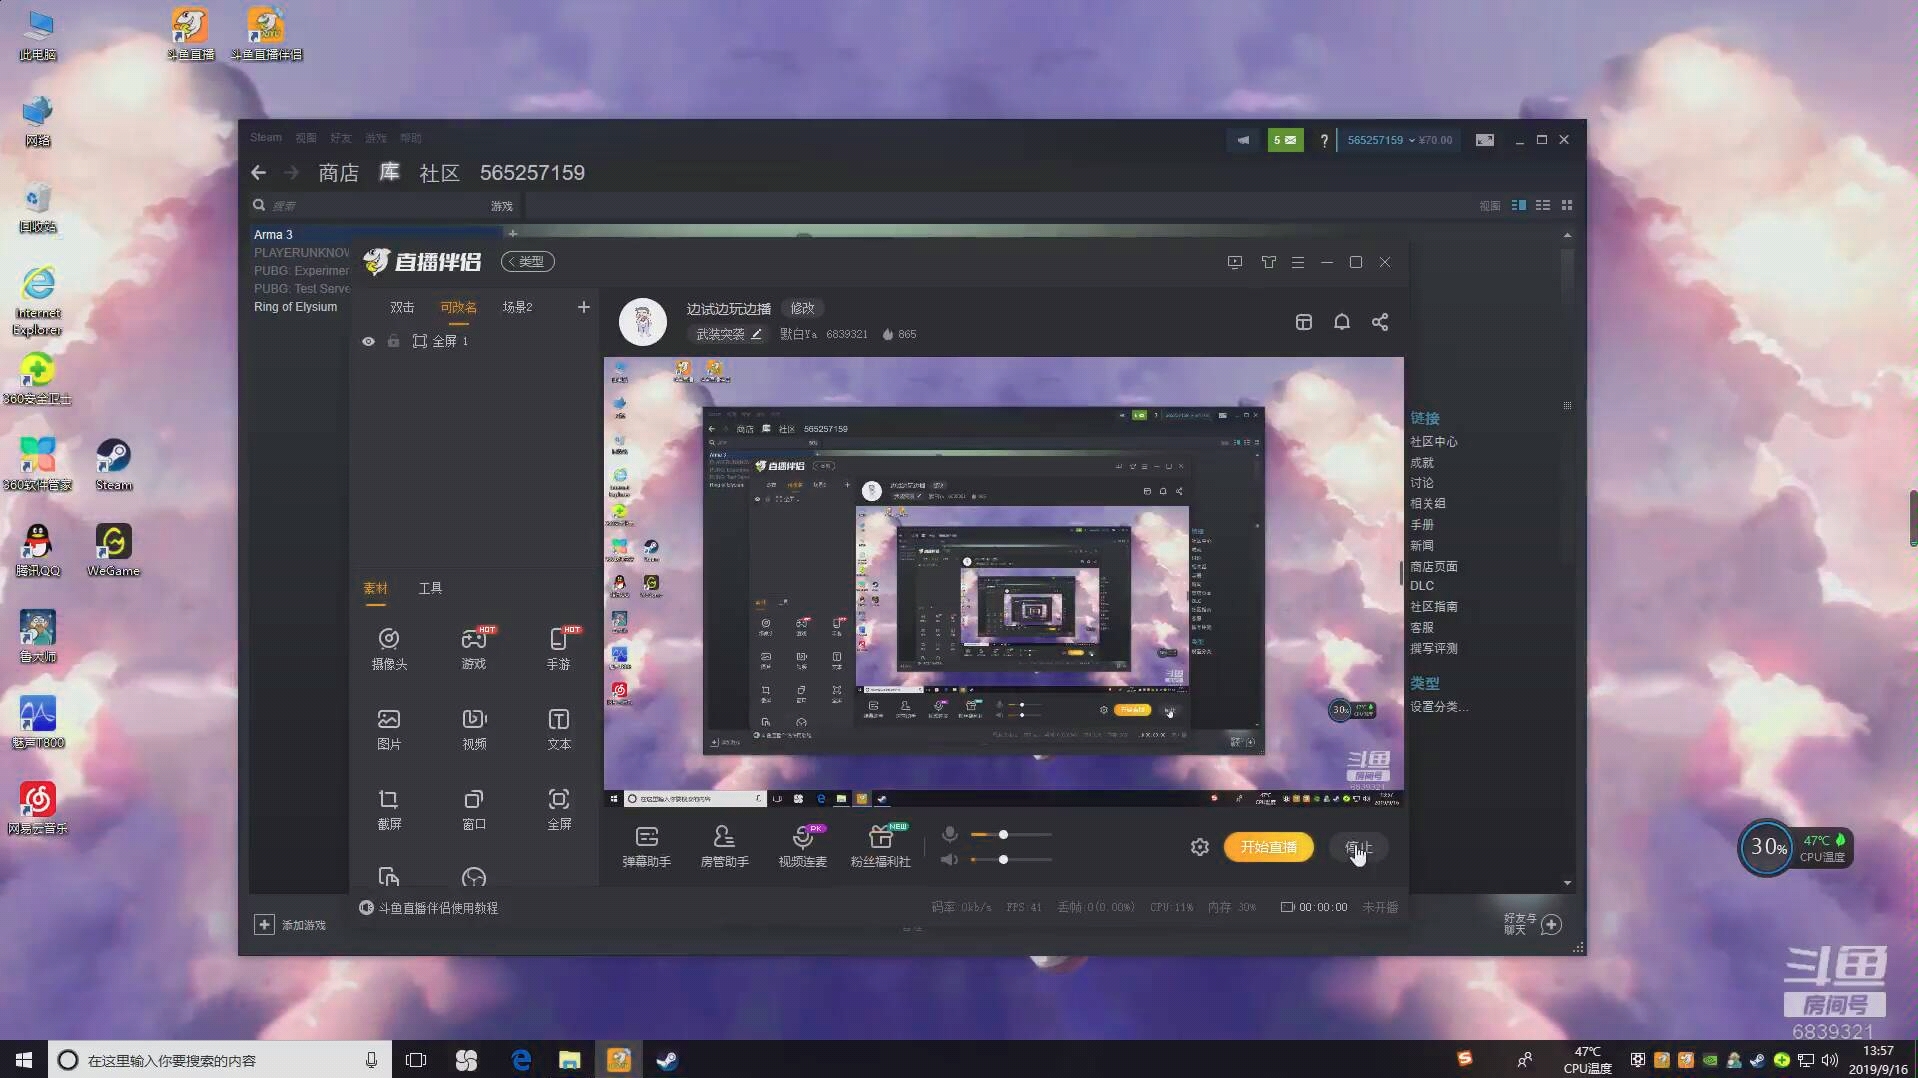Click 添加游戏 add game in Steam

pos(291,925)
